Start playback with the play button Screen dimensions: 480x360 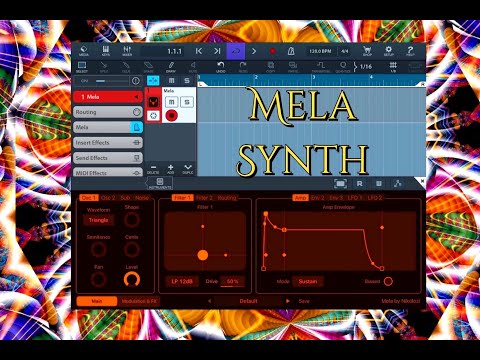[254, 51]
